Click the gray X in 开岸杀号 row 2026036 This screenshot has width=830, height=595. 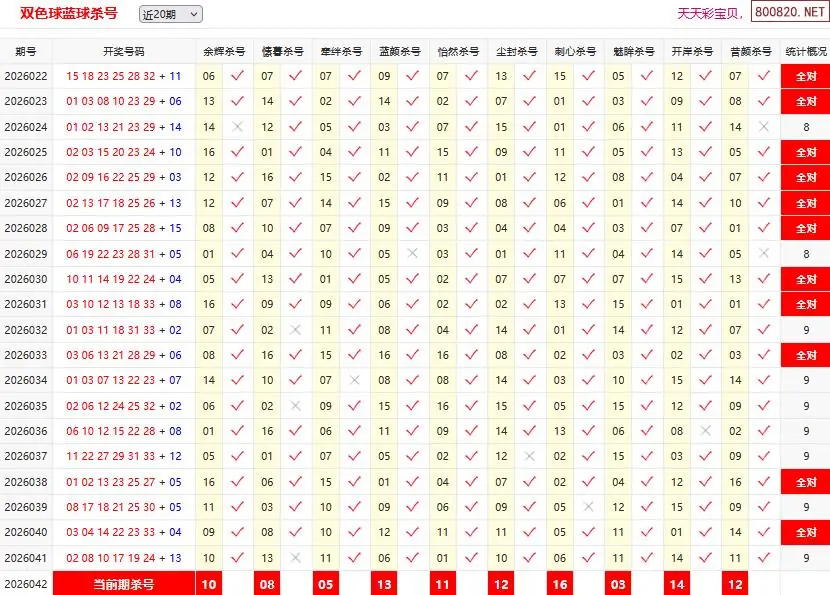click(706, 431)
